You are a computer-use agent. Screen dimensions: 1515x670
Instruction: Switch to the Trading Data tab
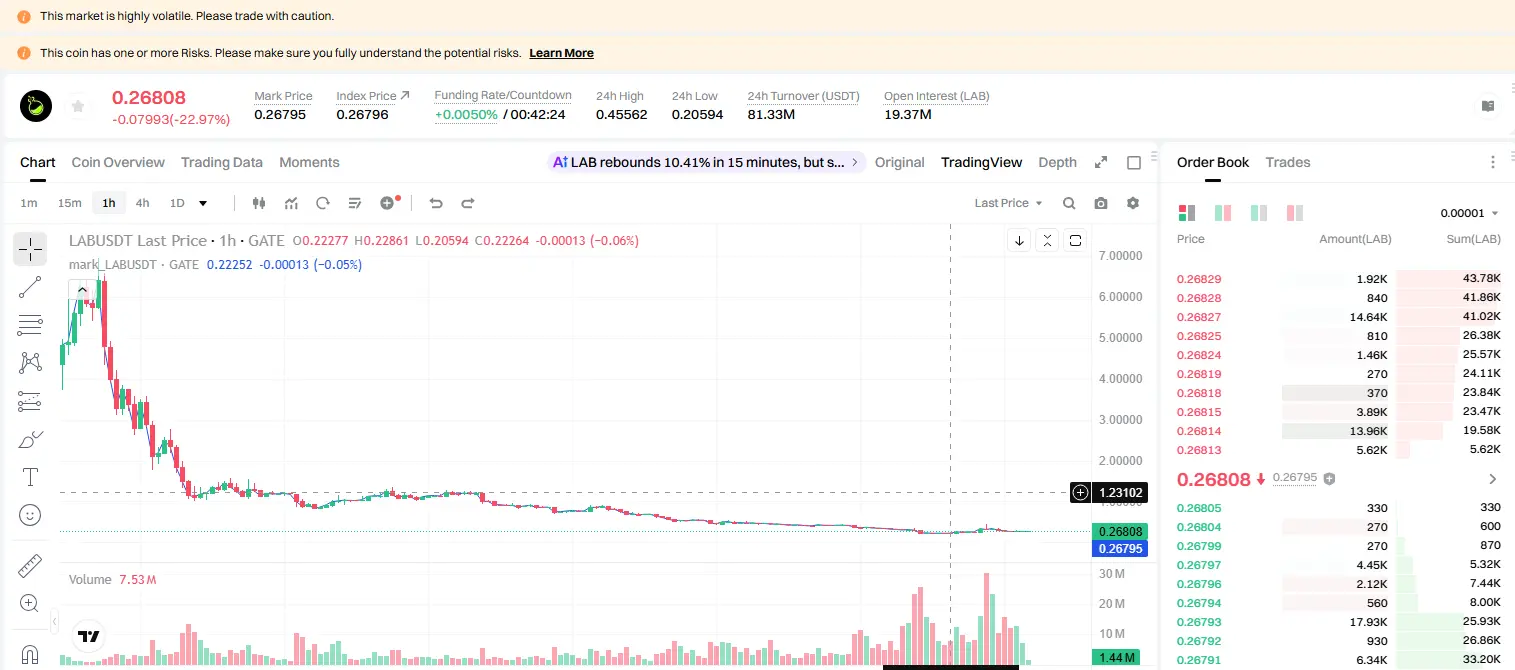coord(222,162)
